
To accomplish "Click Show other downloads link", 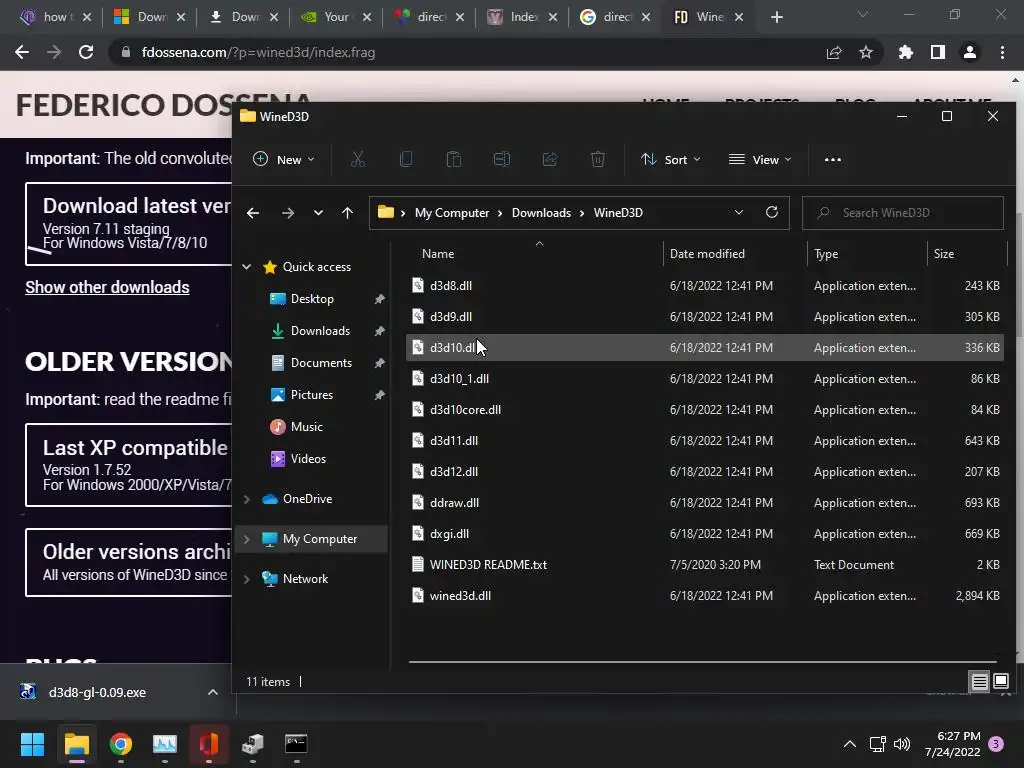I will pos(107,287).
